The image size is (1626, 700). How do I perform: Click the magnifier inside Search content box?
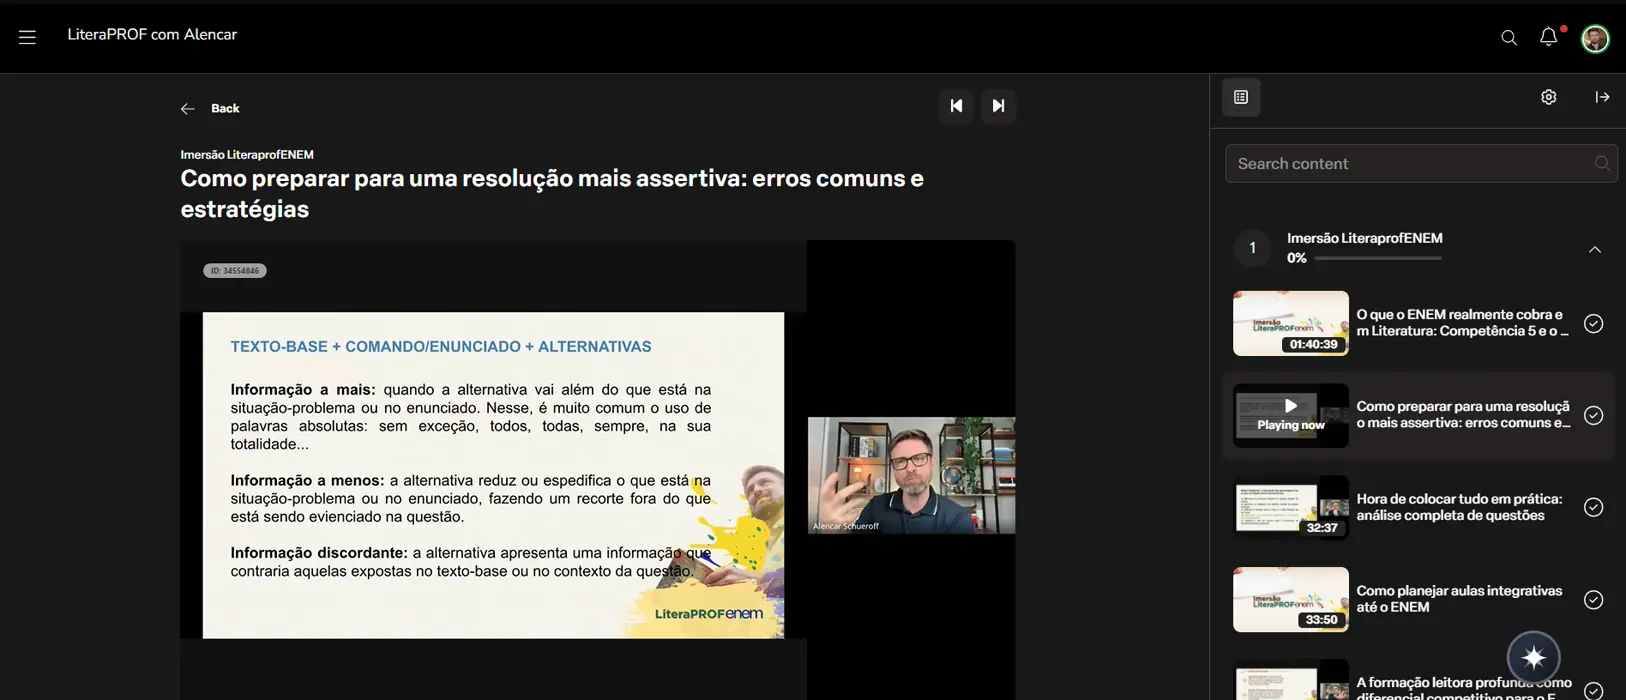(x=1602, y=163)
